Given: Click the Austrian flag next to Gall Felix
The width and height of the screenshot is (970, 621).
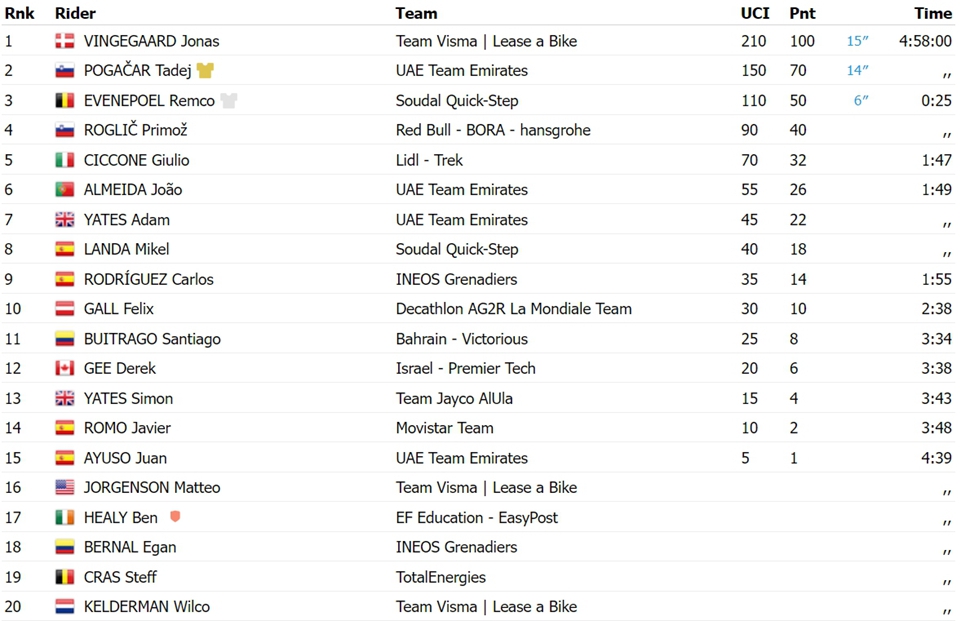Looking at the screenshot, I should [65, 309].
